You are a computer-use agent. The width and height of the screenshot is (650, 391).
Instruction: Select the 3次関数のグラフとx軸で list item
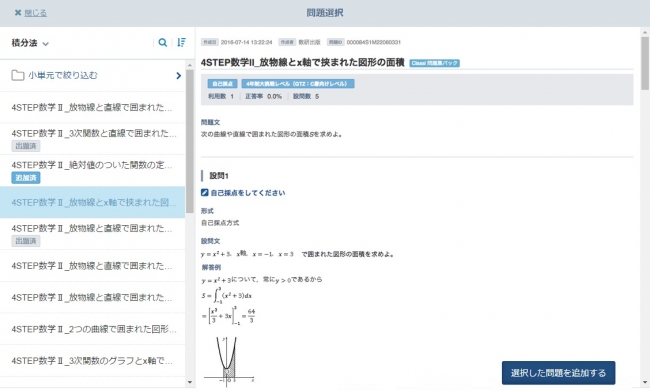point(92,361)
